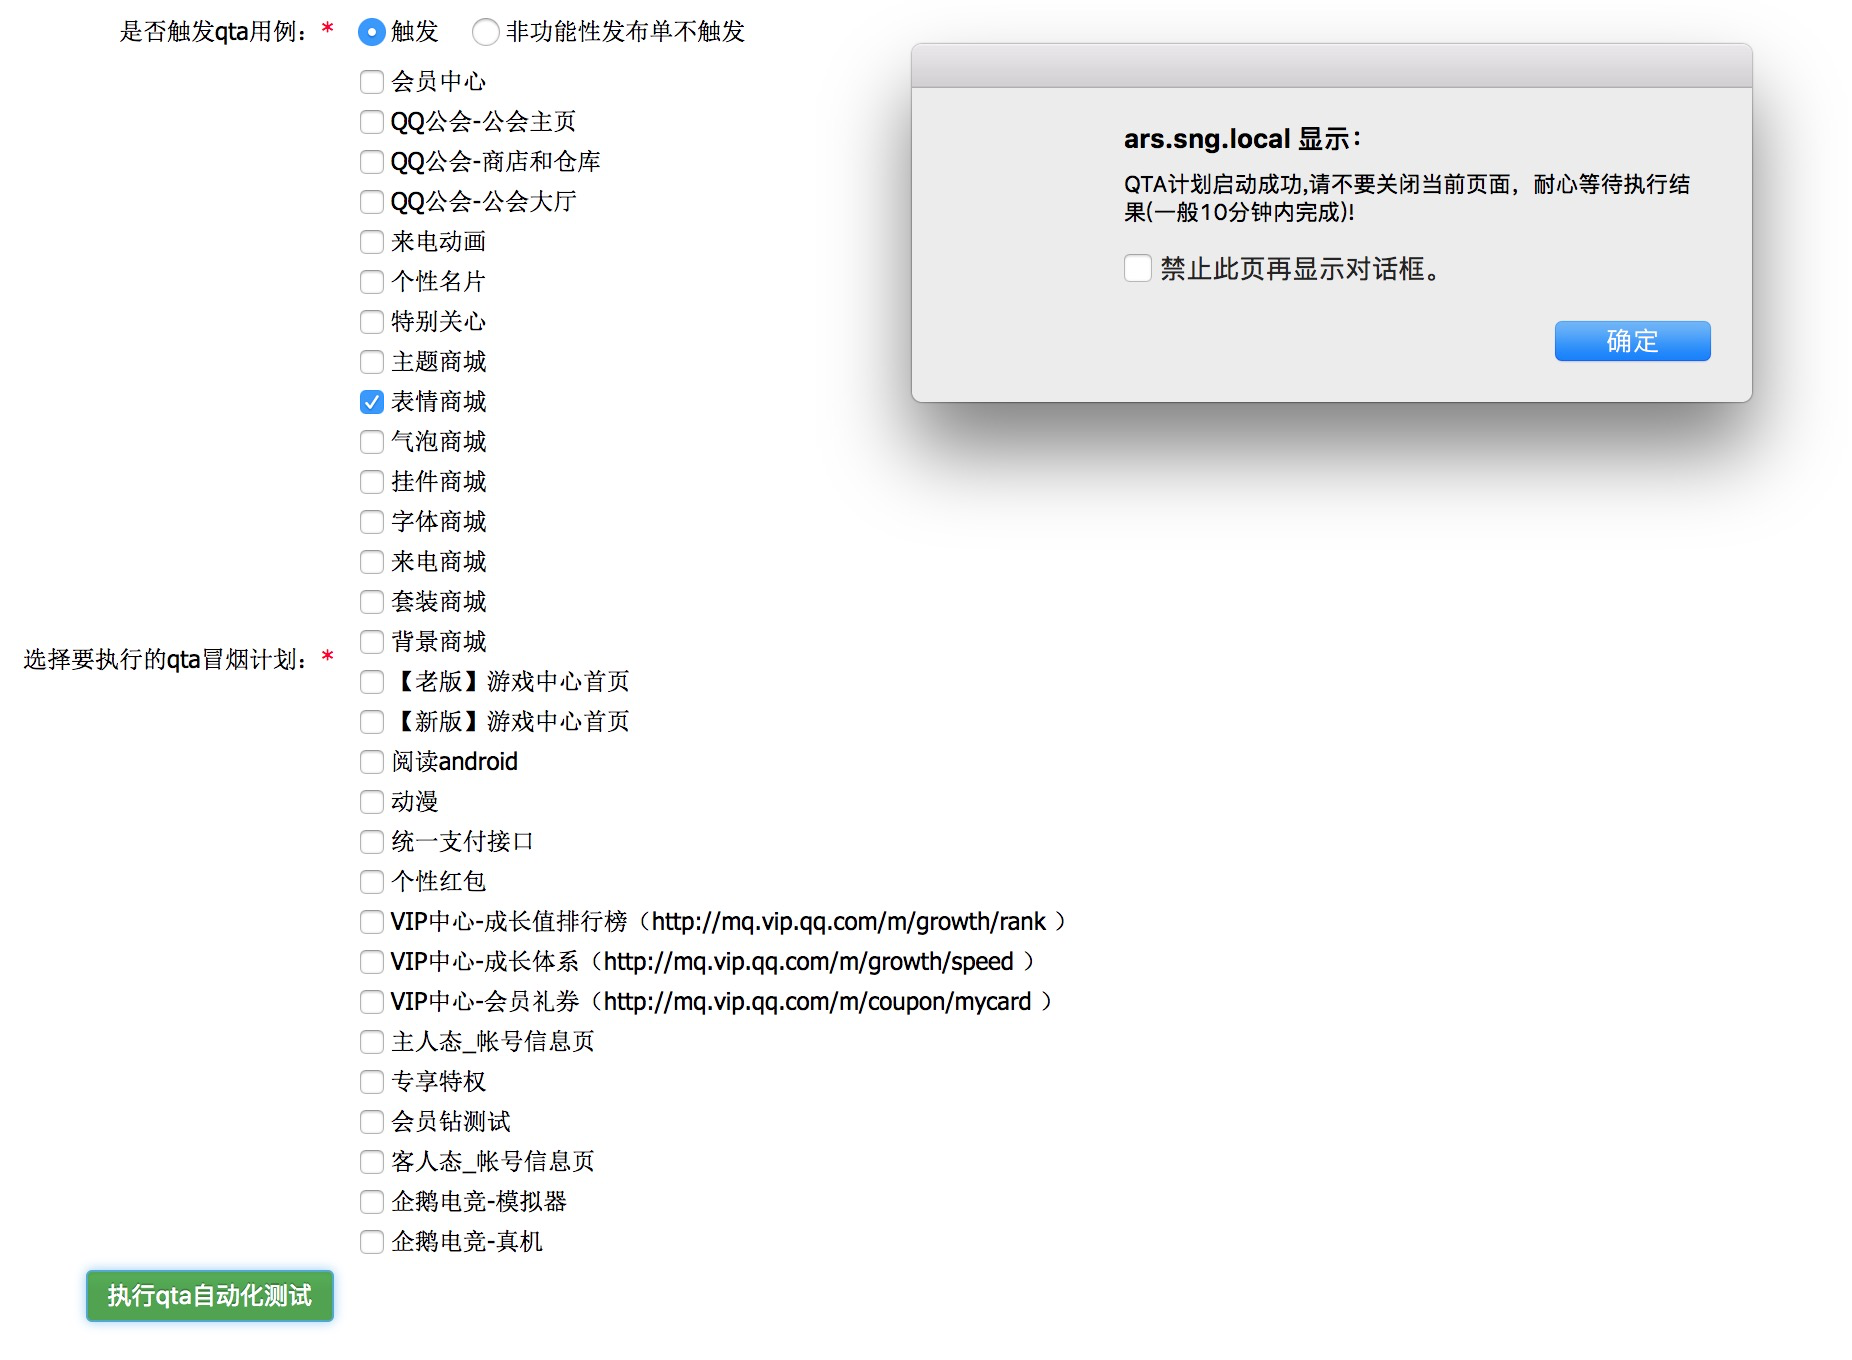Select the 字体商城 checkbox

(371, 522)
